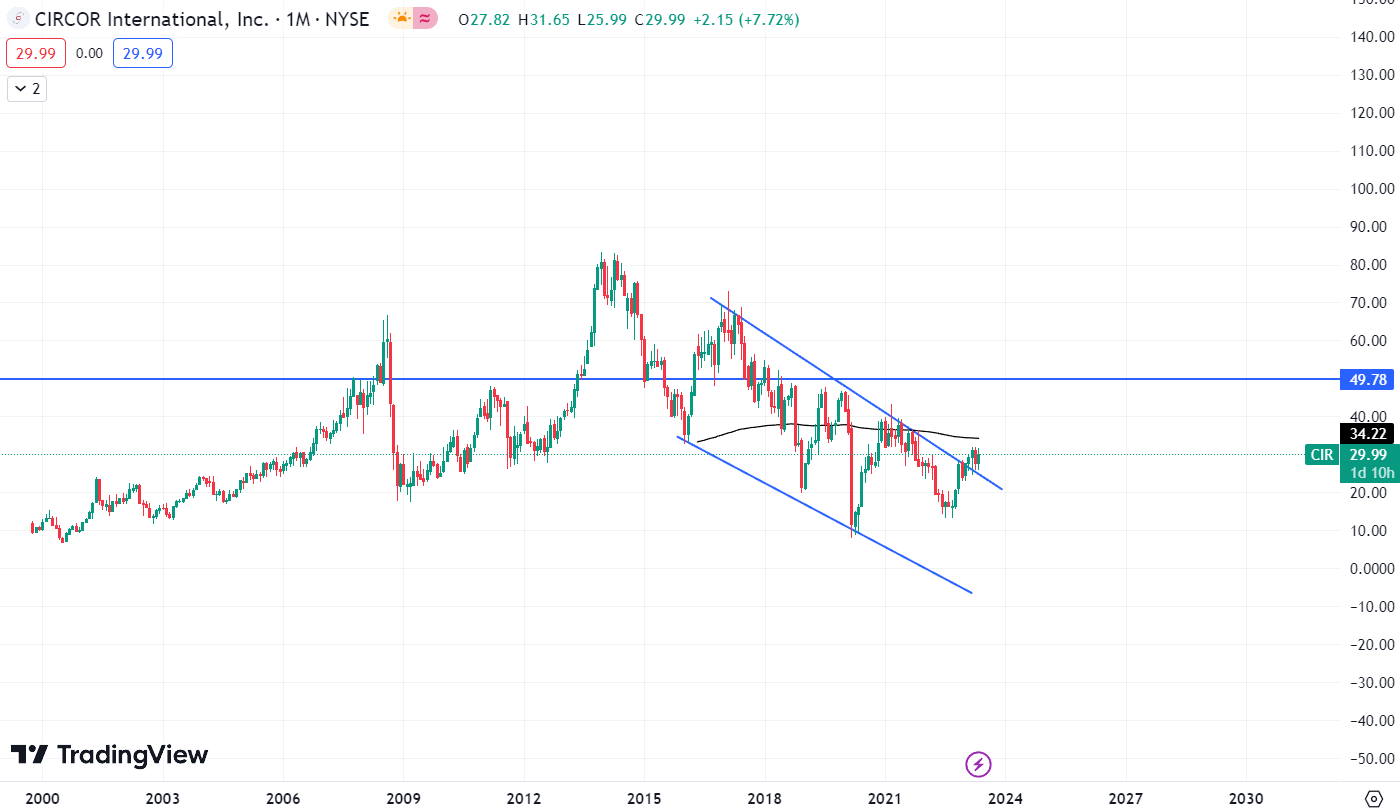The image size is (1400, 812).
Task: Click the L25.99 low value
Action: point(602,19)
